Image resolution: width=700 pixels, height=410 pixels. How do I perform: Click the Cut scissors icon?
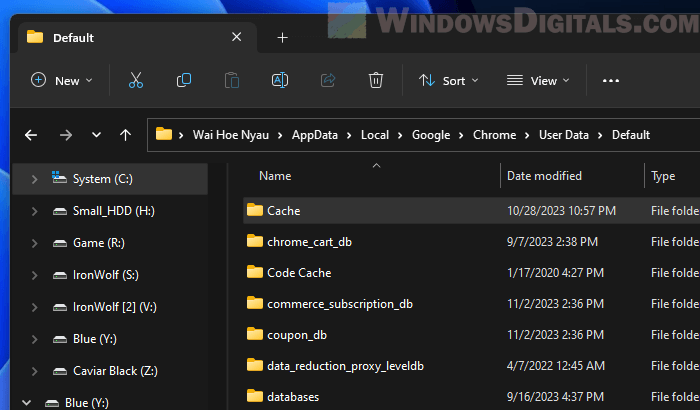click(136, 80)
